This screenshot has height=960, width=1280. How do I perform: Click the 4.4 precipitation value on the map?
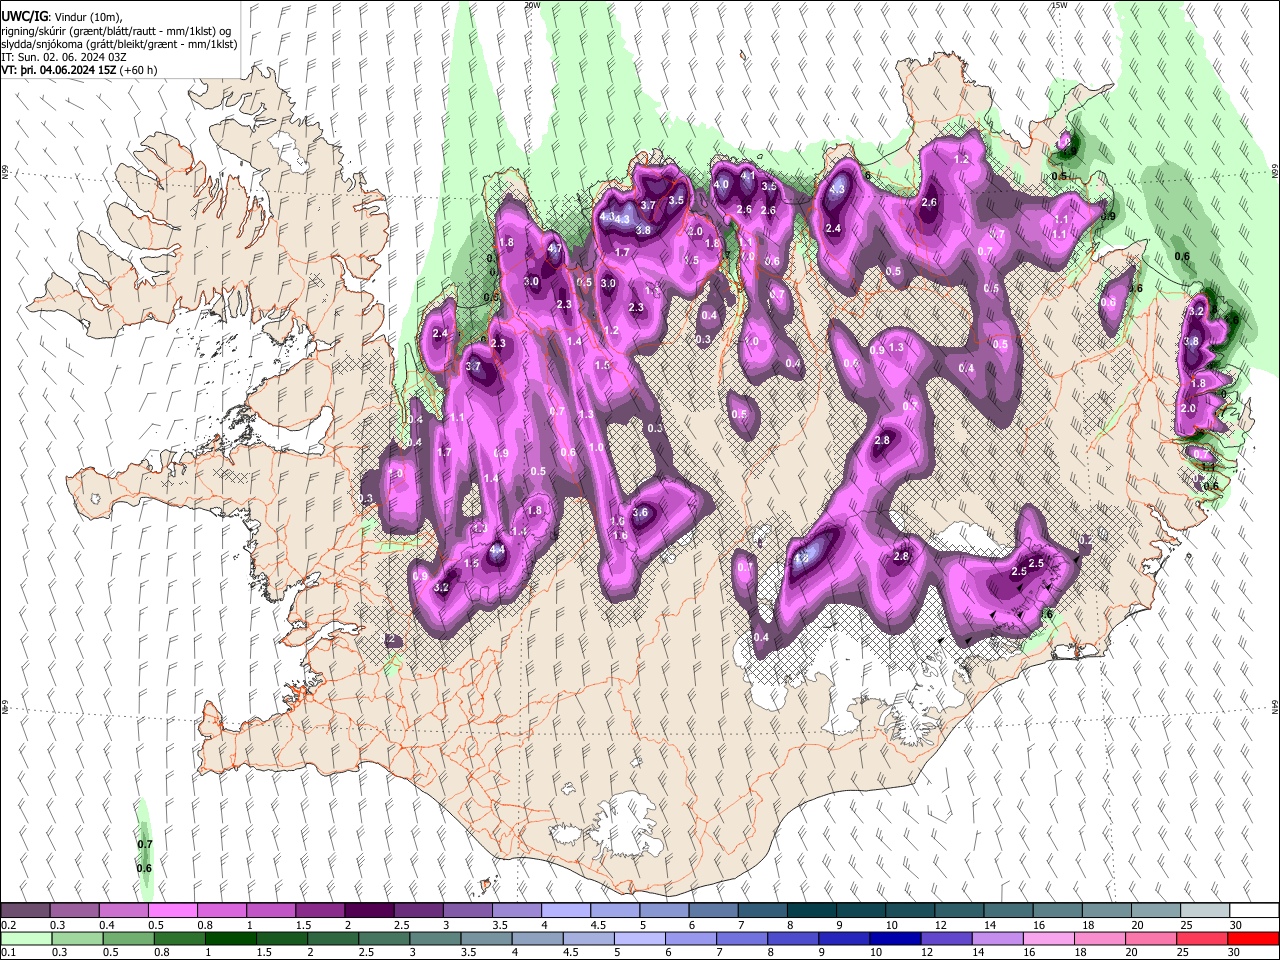[x=497, y=549]
